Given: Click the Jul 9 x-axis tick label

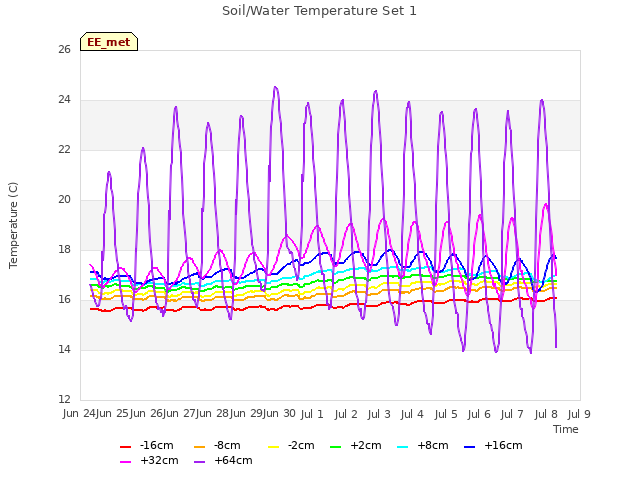Looking at the screenshot, I should pyautogui.click(x=579, y=414).
